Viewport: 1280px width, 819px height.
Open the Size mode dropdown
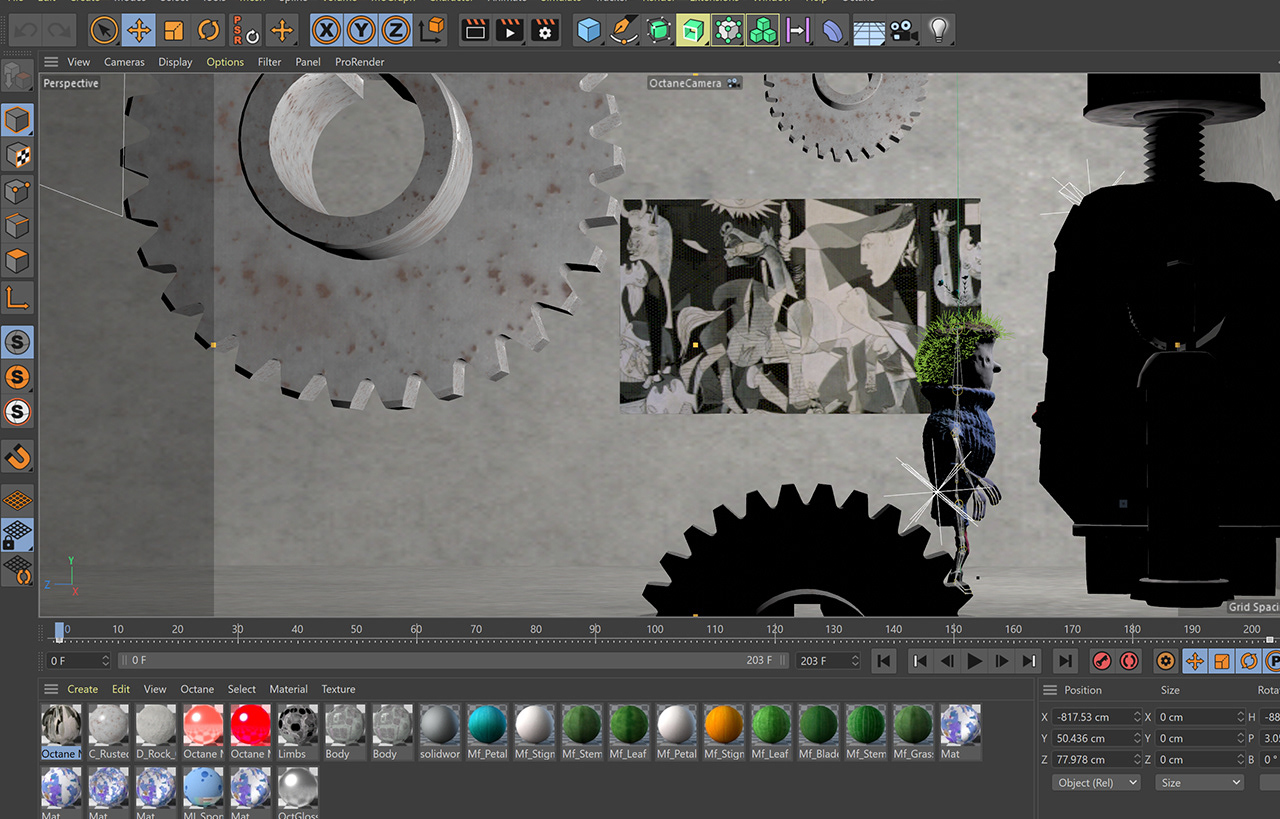tap(1199, 783)
